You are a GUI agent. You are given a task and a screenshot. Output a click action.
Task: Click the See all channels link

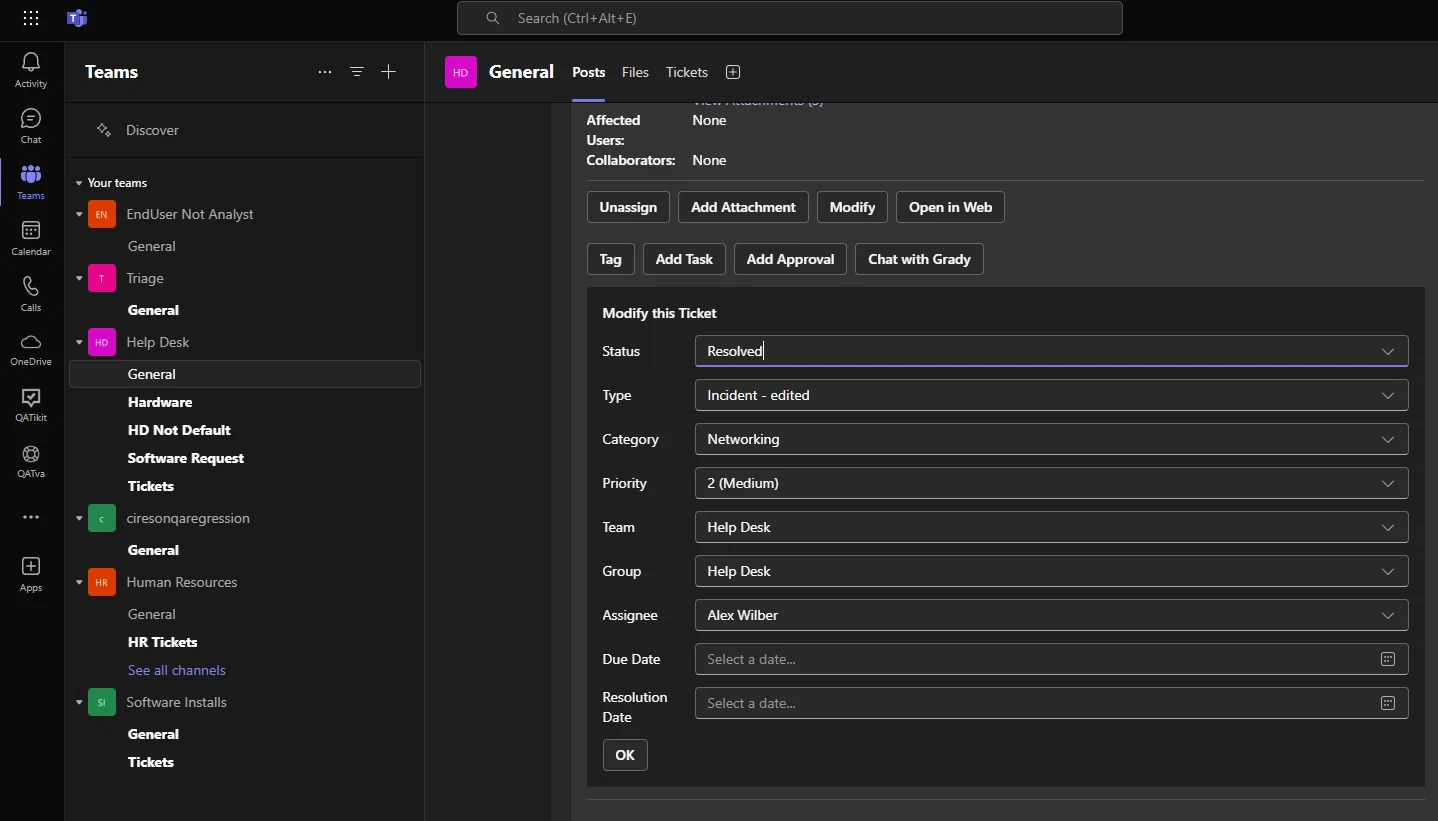(x=177, y=670)
